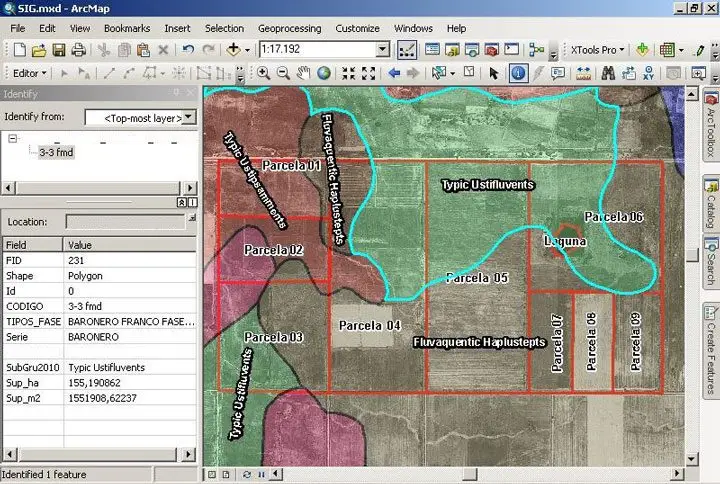Select the Zoom In tool
Viewport: 720px width, 484px height.
point(264,73)
